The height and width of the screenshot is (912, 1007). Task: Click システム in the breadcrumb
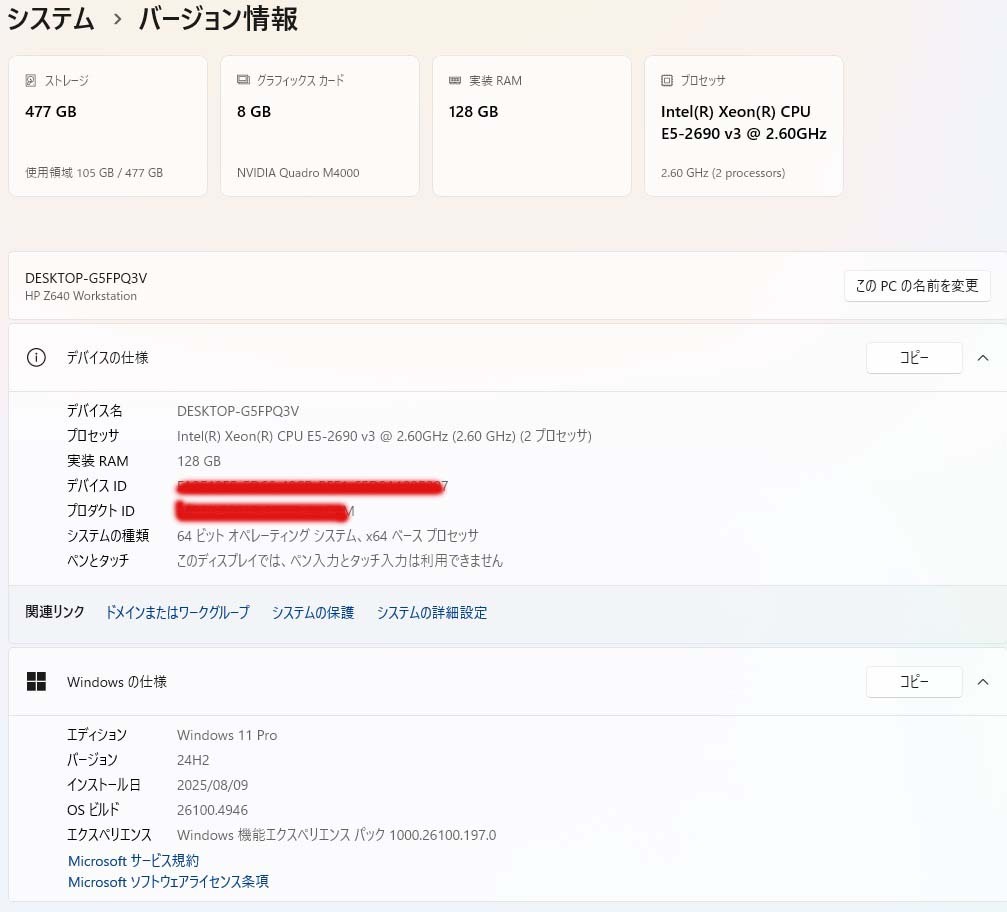click(x=50, y=18)
